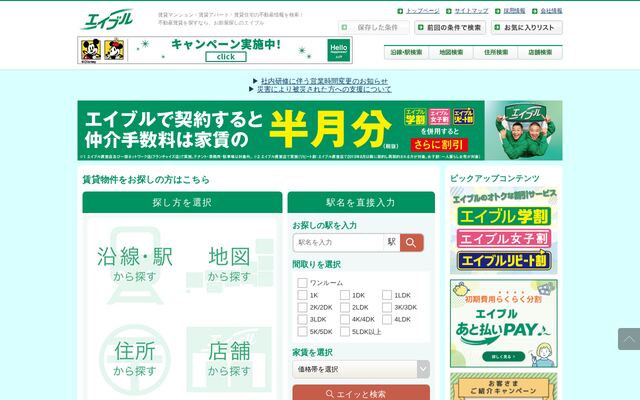Open 地図から探す map search tile

click(229, 265)
